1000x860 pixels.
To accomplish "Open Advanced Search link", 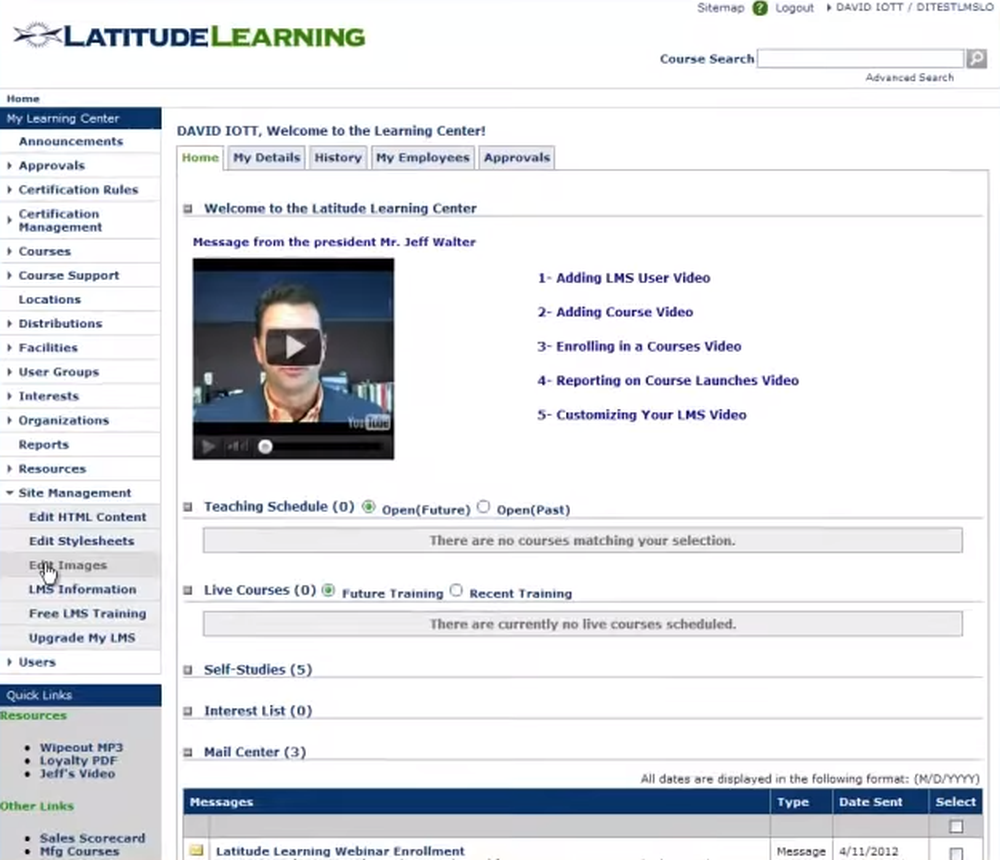I will tap(909, 78).
